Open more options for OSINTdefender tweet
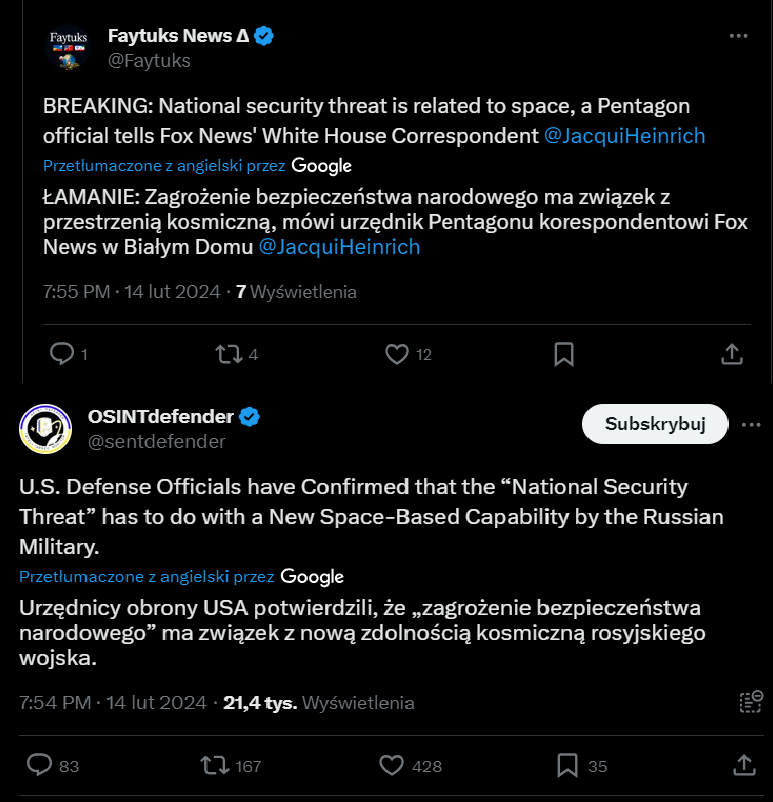This screenshot has width=773, height=802. 751,424
